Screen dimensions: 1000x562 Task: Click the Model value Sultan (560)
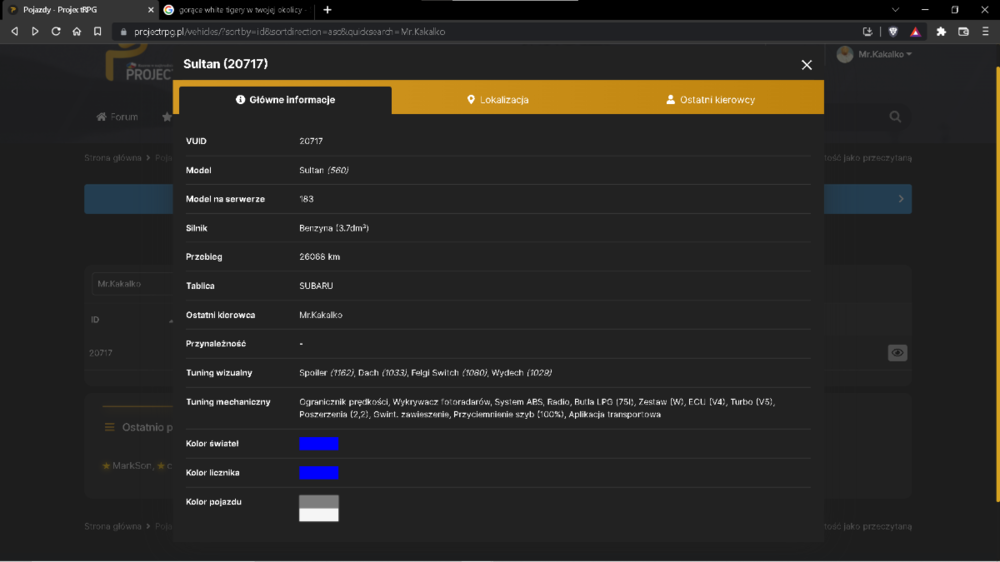coord(323,170)
